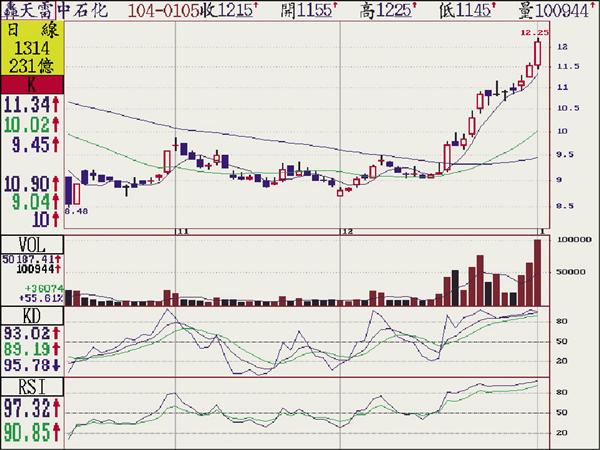Select the red K indicator header
The width and height of the screenshot is (600, 450).
(x=32, y=85)
